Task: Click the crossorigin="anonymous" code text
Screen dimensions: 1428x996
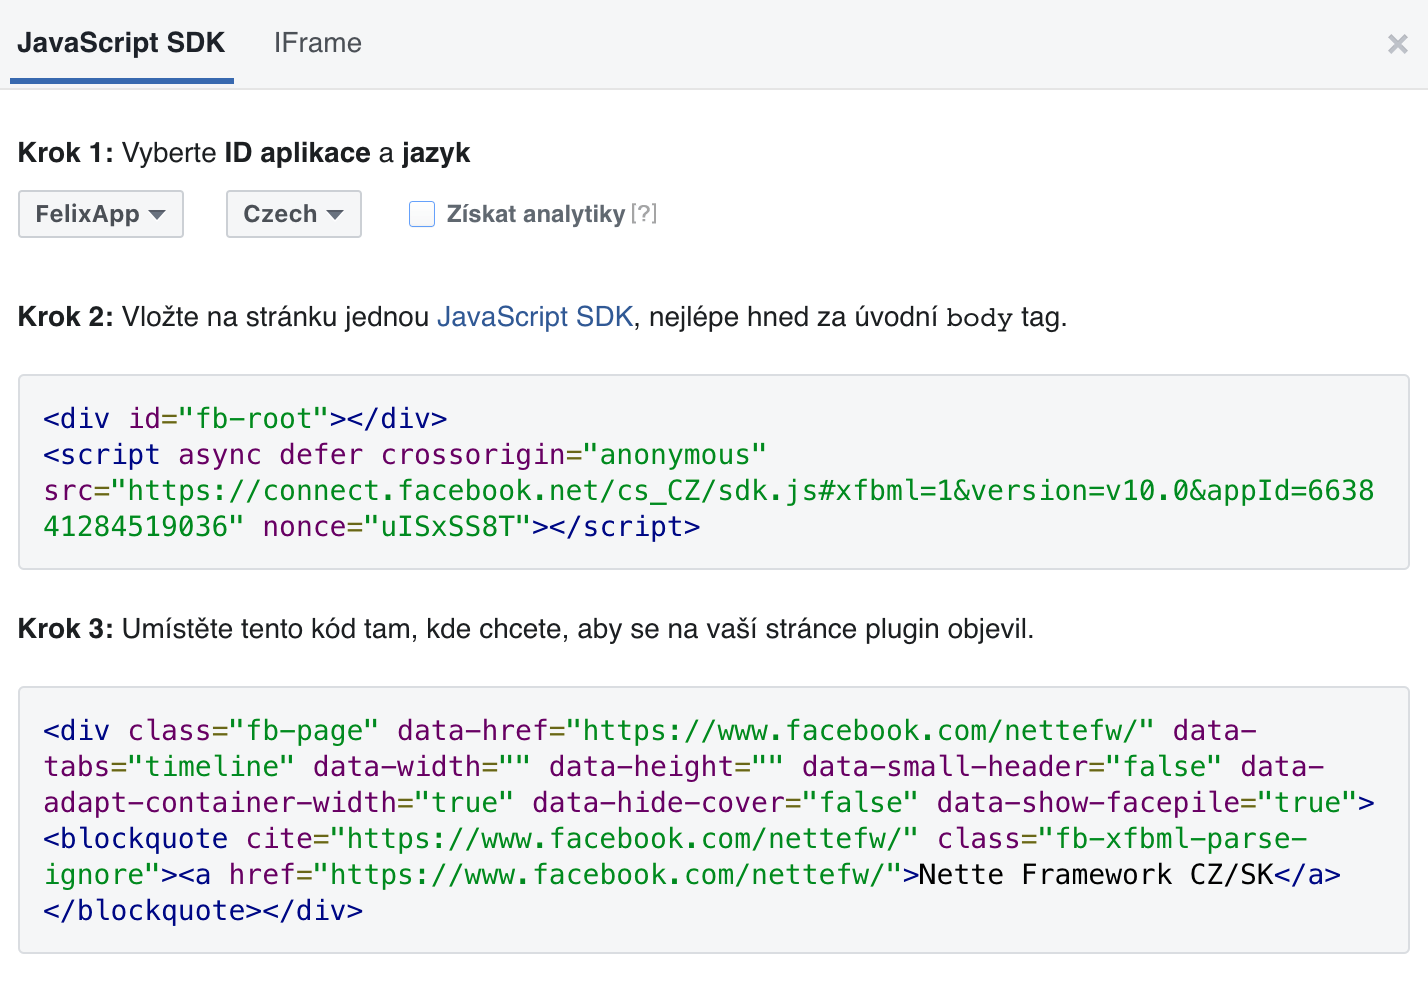Action: click(574, 455)
